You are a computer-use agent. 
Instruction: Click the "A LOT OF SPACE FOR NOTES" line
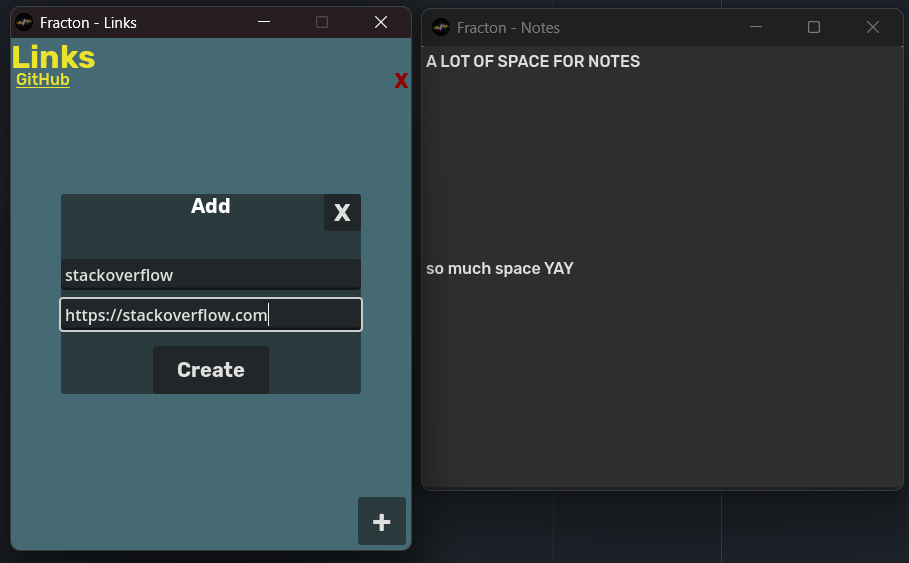533,62
